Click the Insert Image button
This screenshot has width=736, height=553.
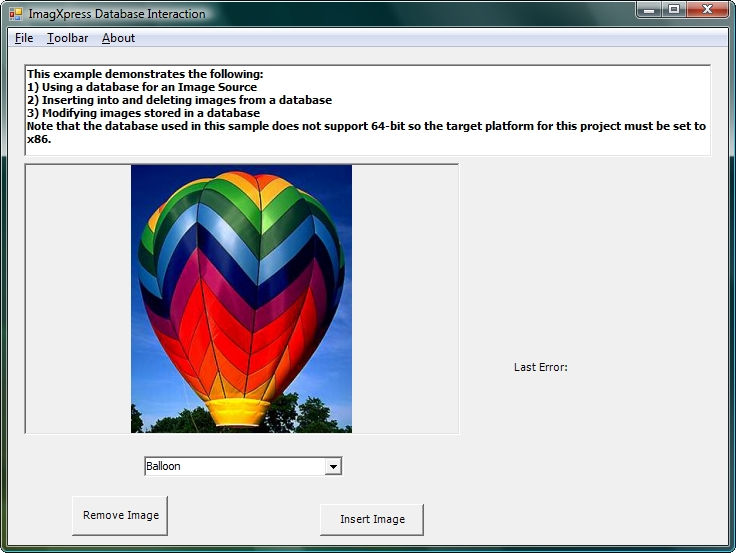coord(372,519)
